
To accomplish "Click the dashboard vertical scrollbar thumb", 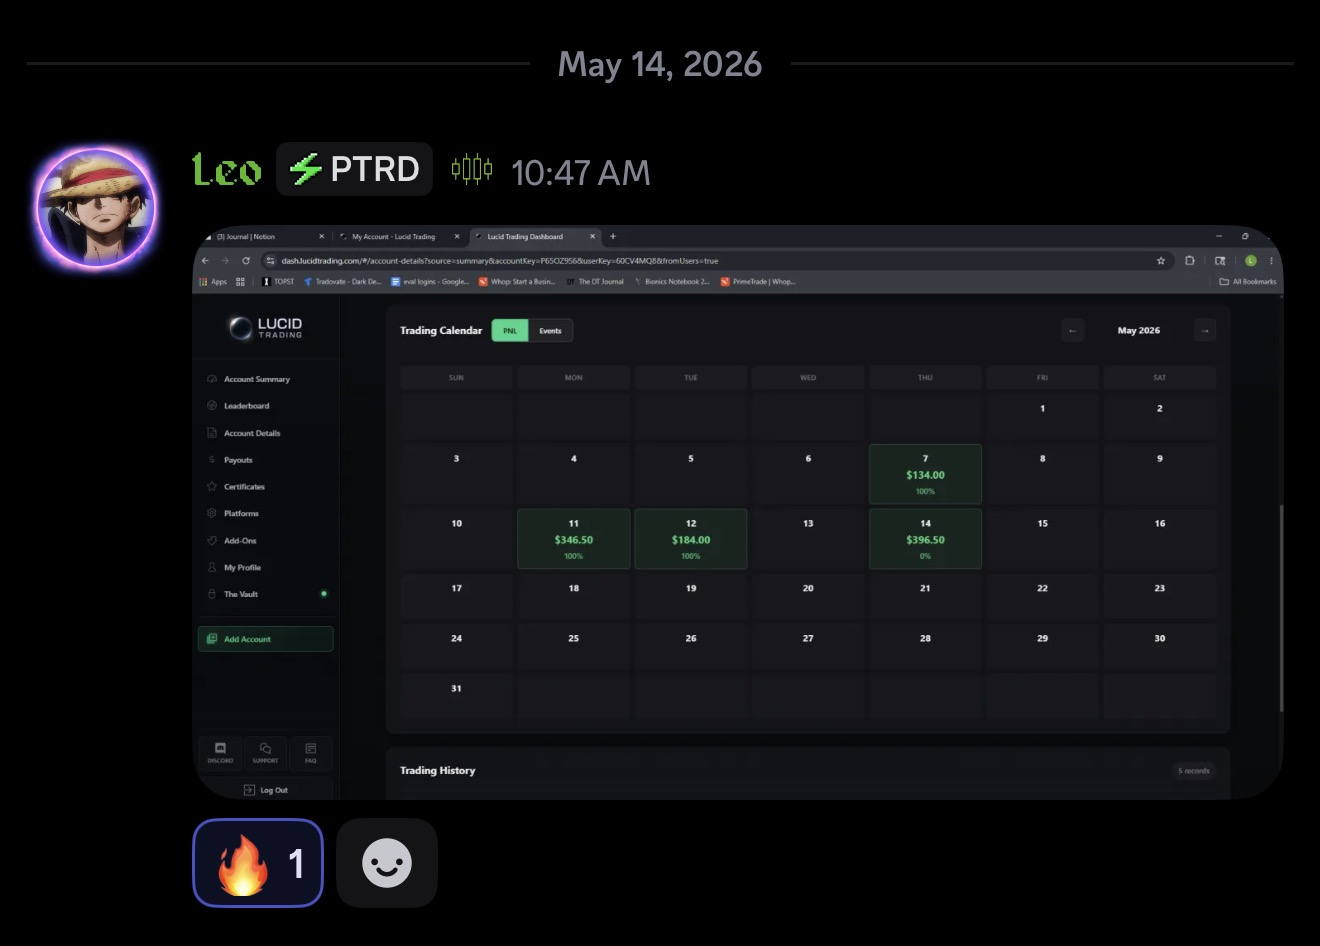I will click(1281, 608).
